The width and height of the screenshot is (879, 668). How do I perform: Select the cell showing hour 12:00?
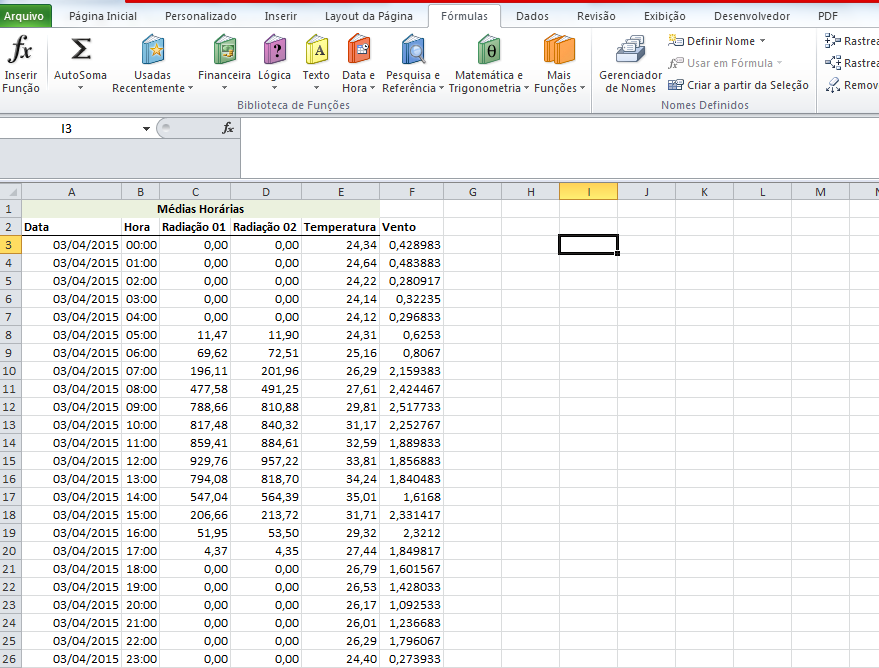click(x=141, y=461)
